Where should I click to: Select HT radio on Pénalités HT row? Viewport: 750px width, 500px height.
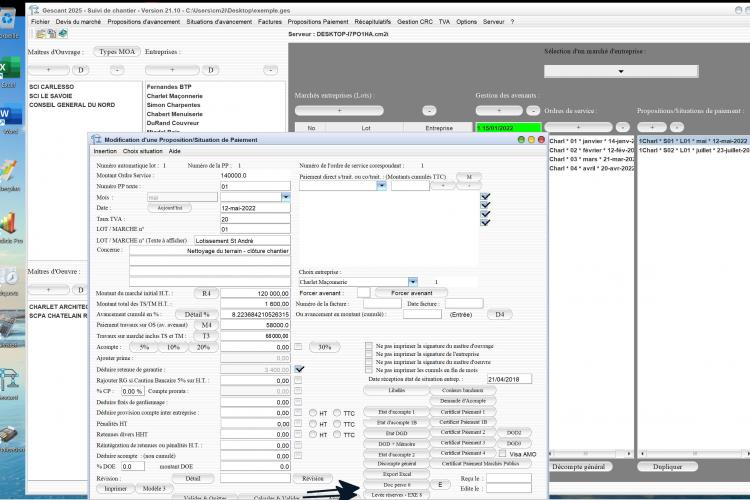[313, 424]
